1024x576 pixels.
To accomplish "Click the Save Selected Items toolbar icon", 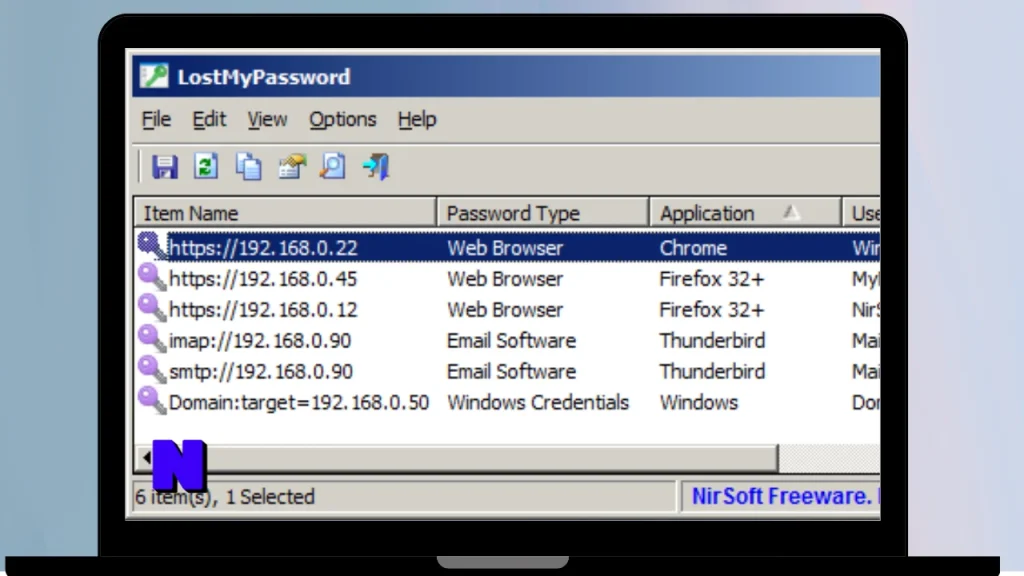I will coord(165,167).
